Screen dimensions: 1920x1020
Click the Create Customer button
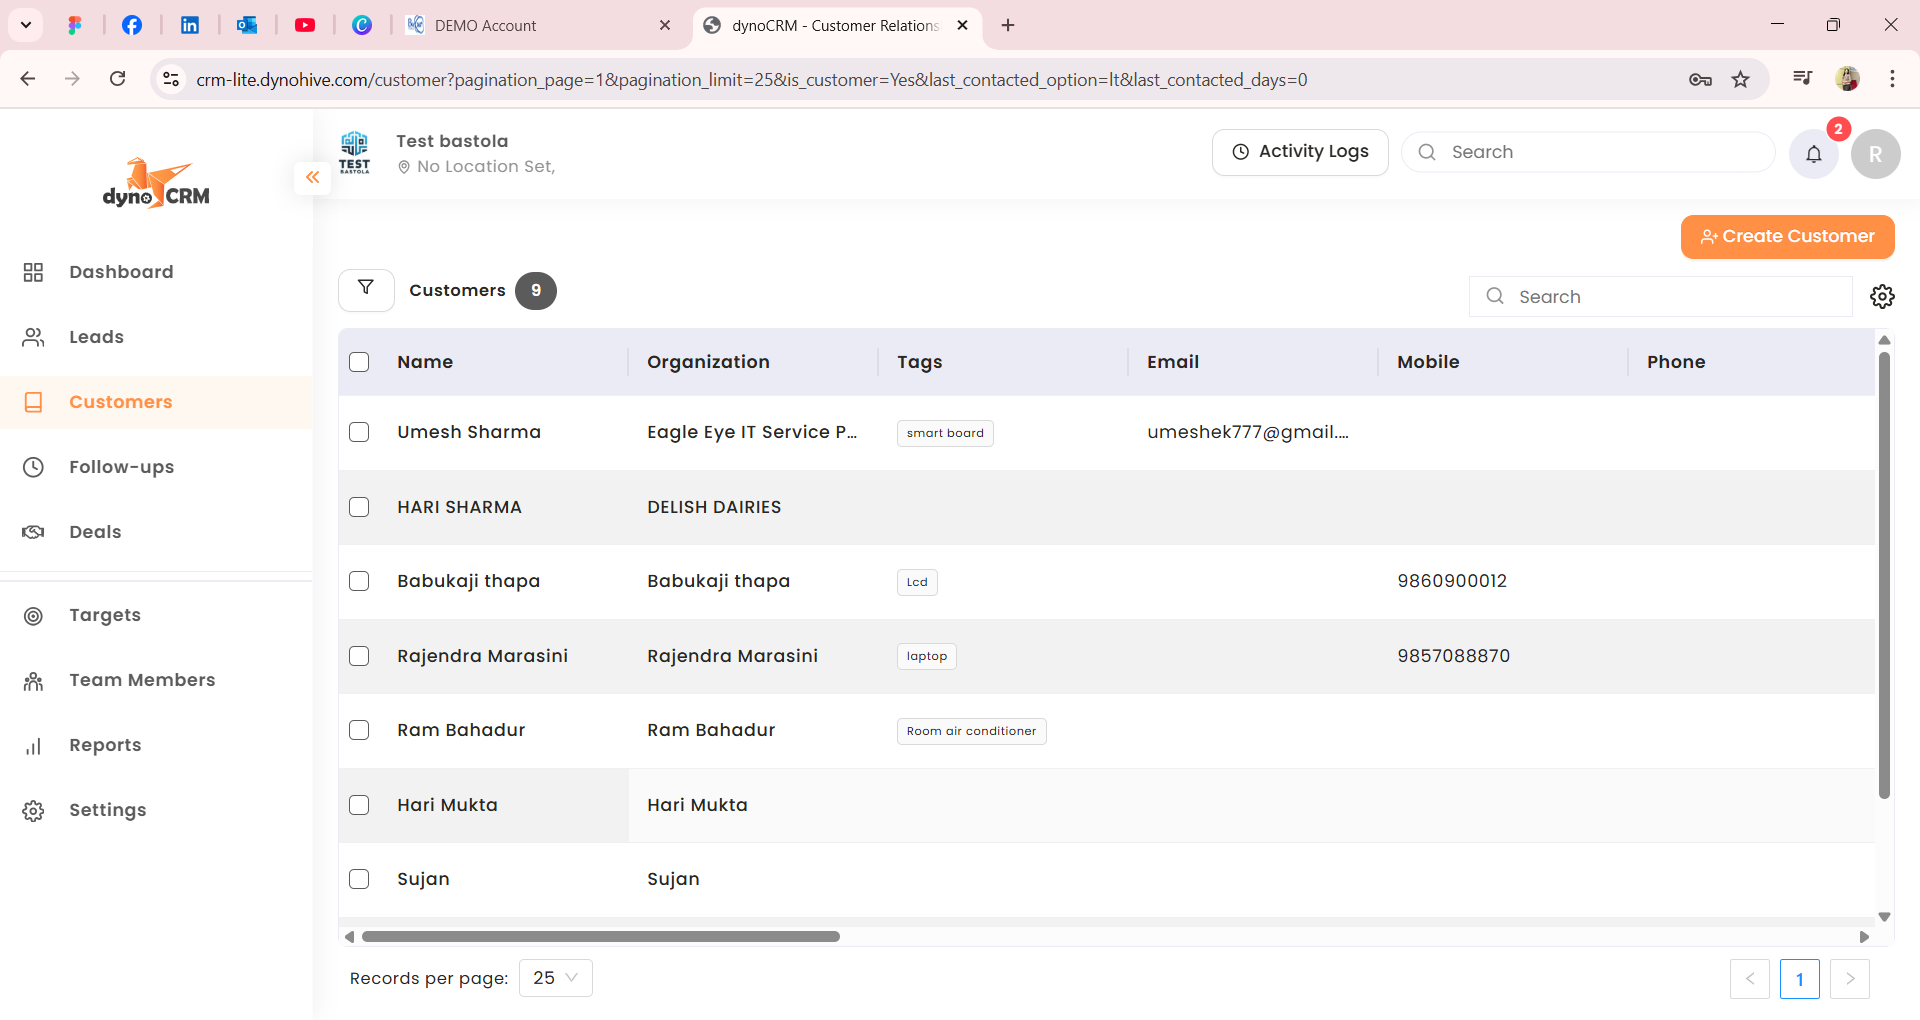[1787, 237]
